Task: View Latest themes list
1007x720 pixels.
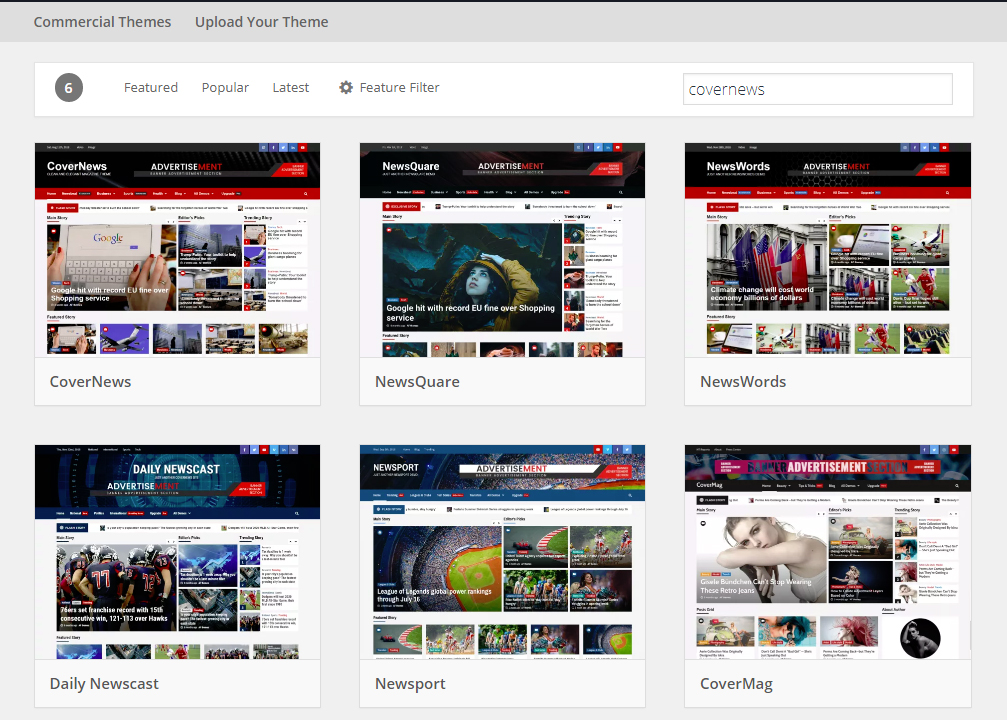Action: (x=291, y=88)
